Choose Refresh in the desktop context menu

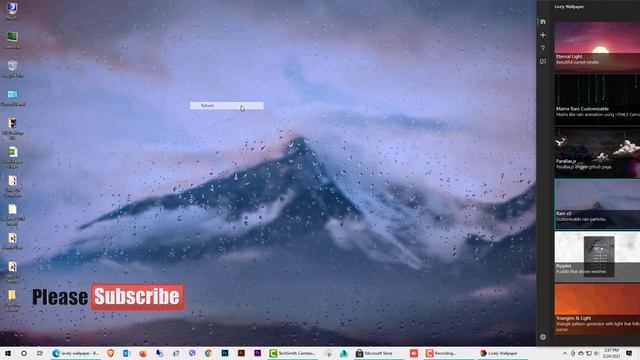click(x=227, y=106)
